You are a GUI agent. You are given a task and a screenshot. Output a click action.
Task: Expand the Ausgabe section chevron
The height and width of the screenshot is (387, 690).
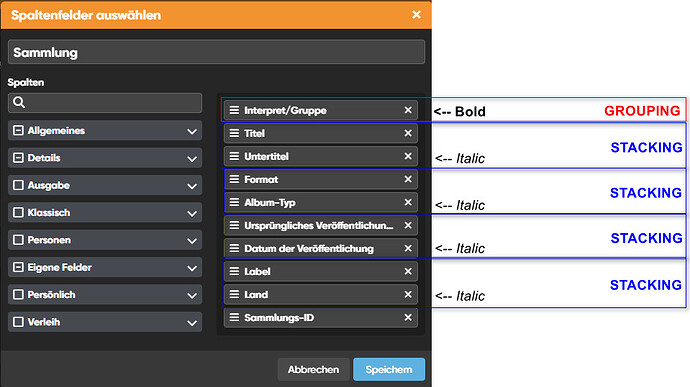tap(192, 186)
